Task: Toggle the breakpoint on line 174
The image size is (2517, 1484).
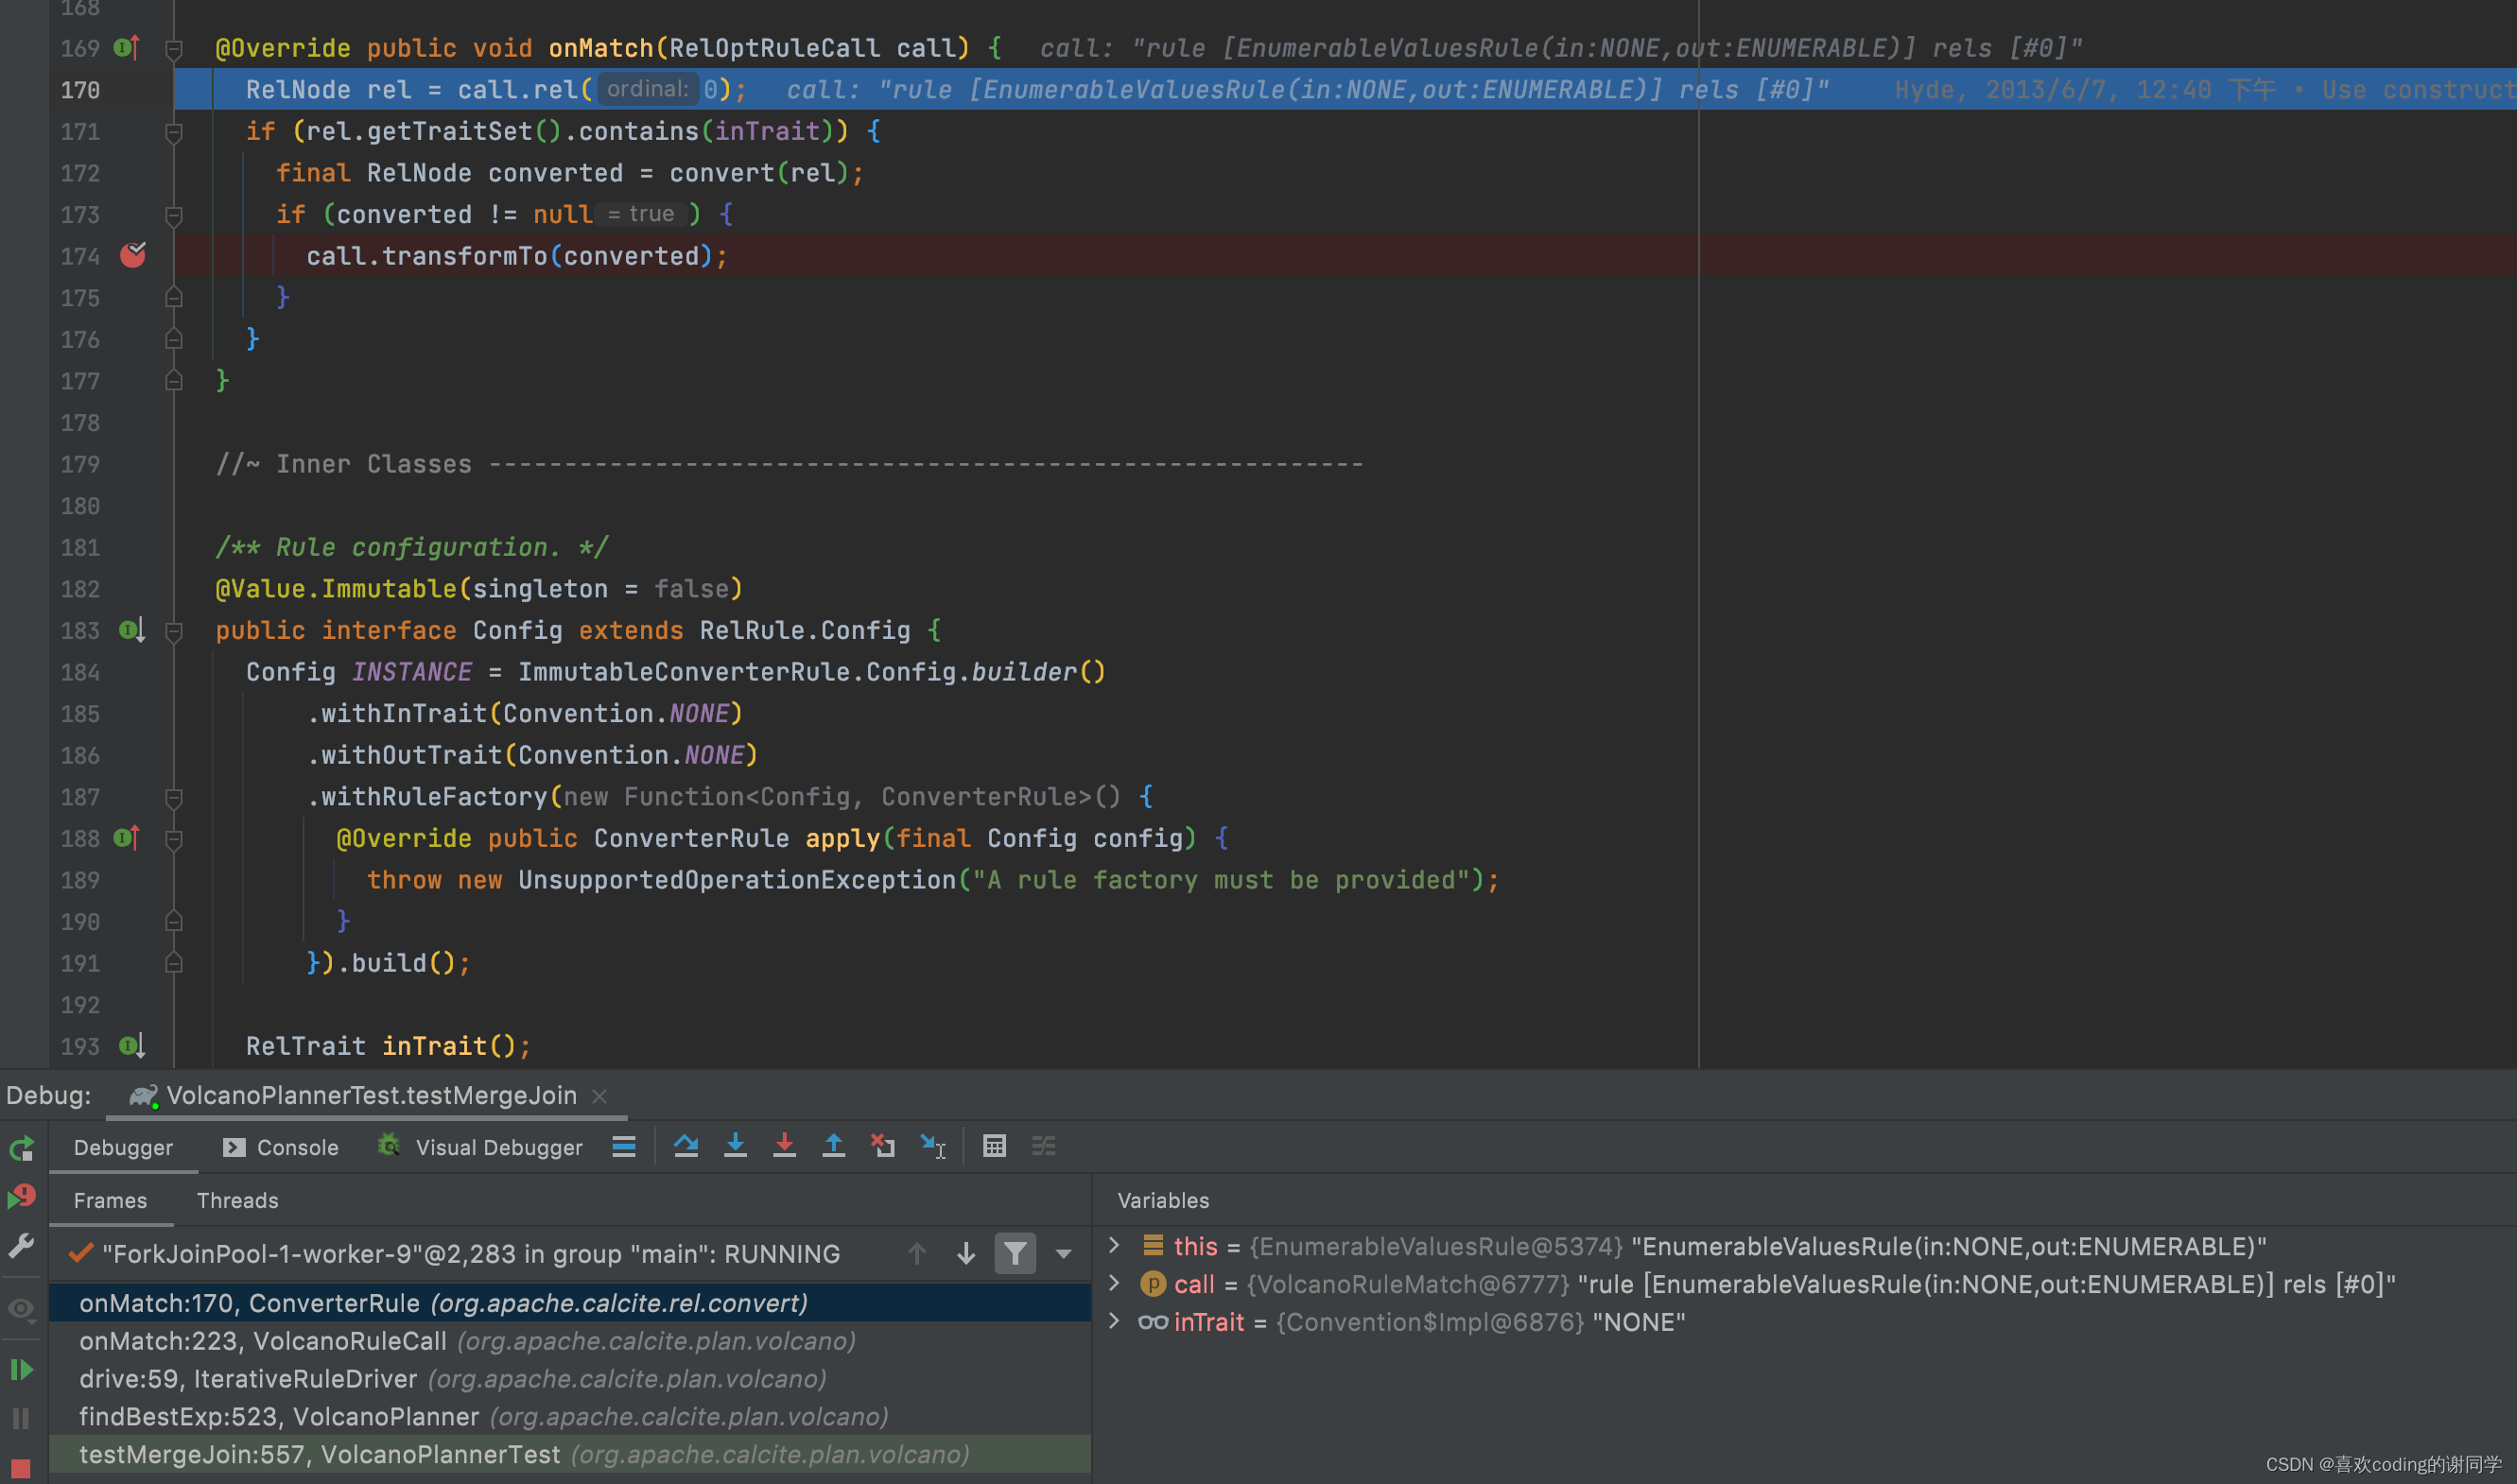Action: click(132, 256)
